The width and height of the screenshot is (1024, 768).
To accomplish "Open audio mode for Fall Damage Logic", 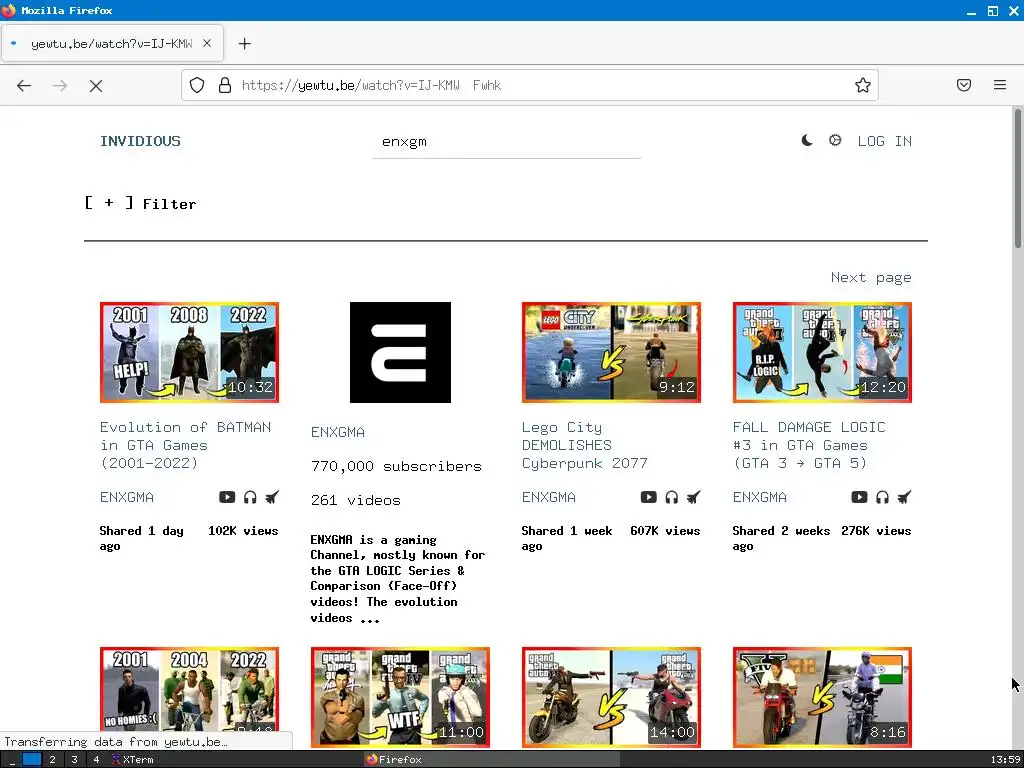I will [x=882, y=497].
